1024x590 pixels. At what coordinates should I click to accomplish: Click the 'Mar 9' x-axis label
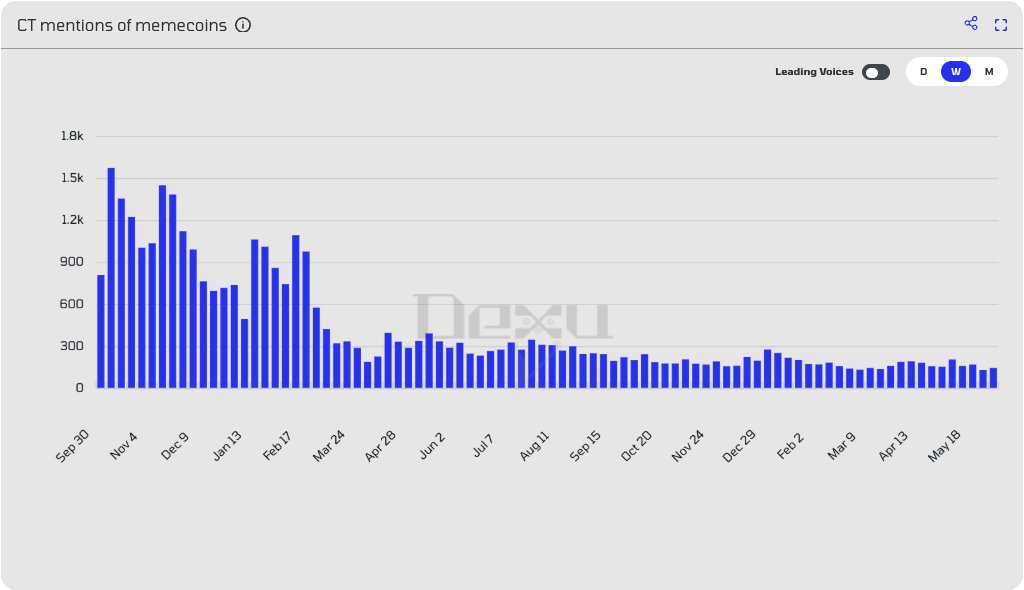841,446
